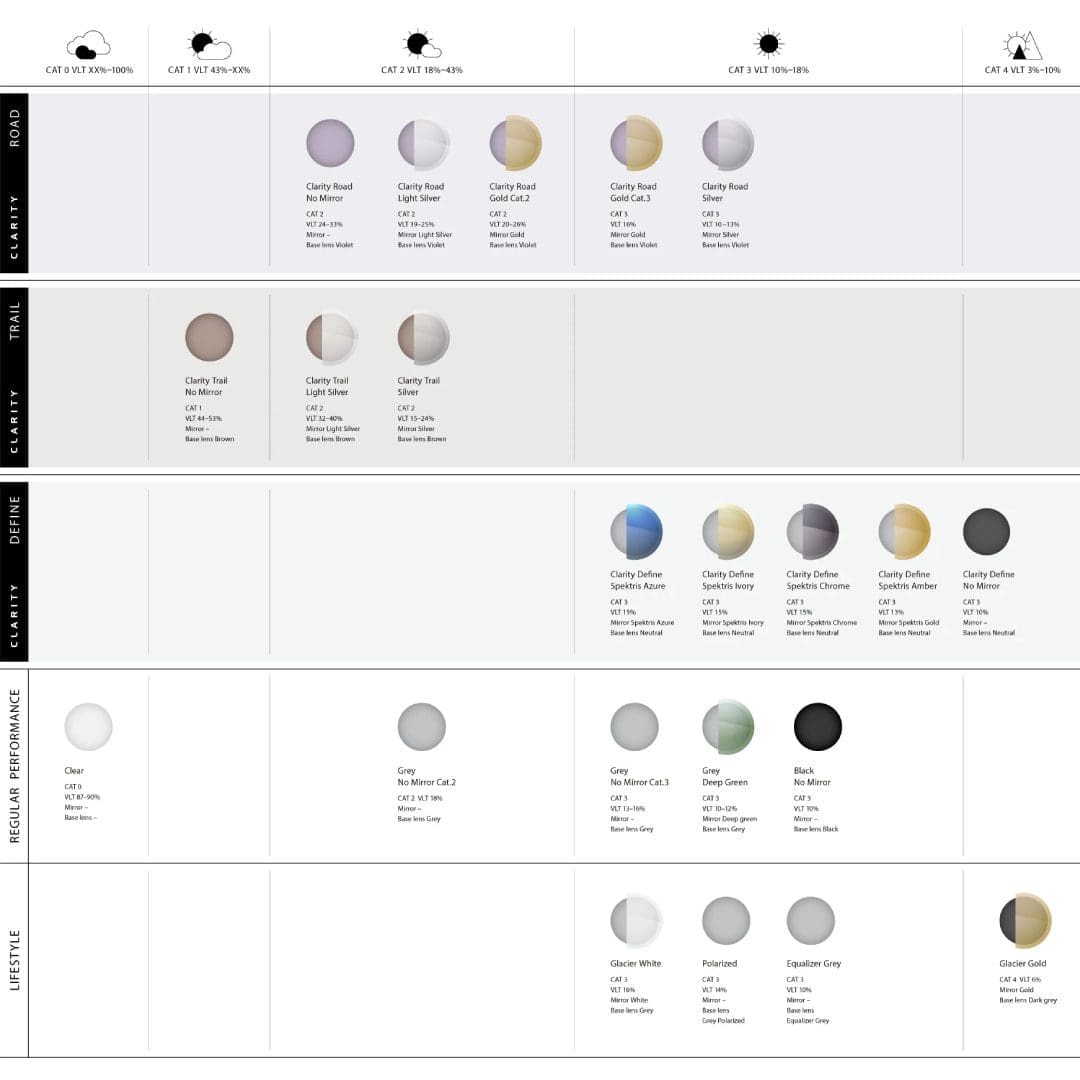Screen dimensions: 1080x1080
Task: Click the Clear CAT 0 lens swatch
Action: point(88,726)
